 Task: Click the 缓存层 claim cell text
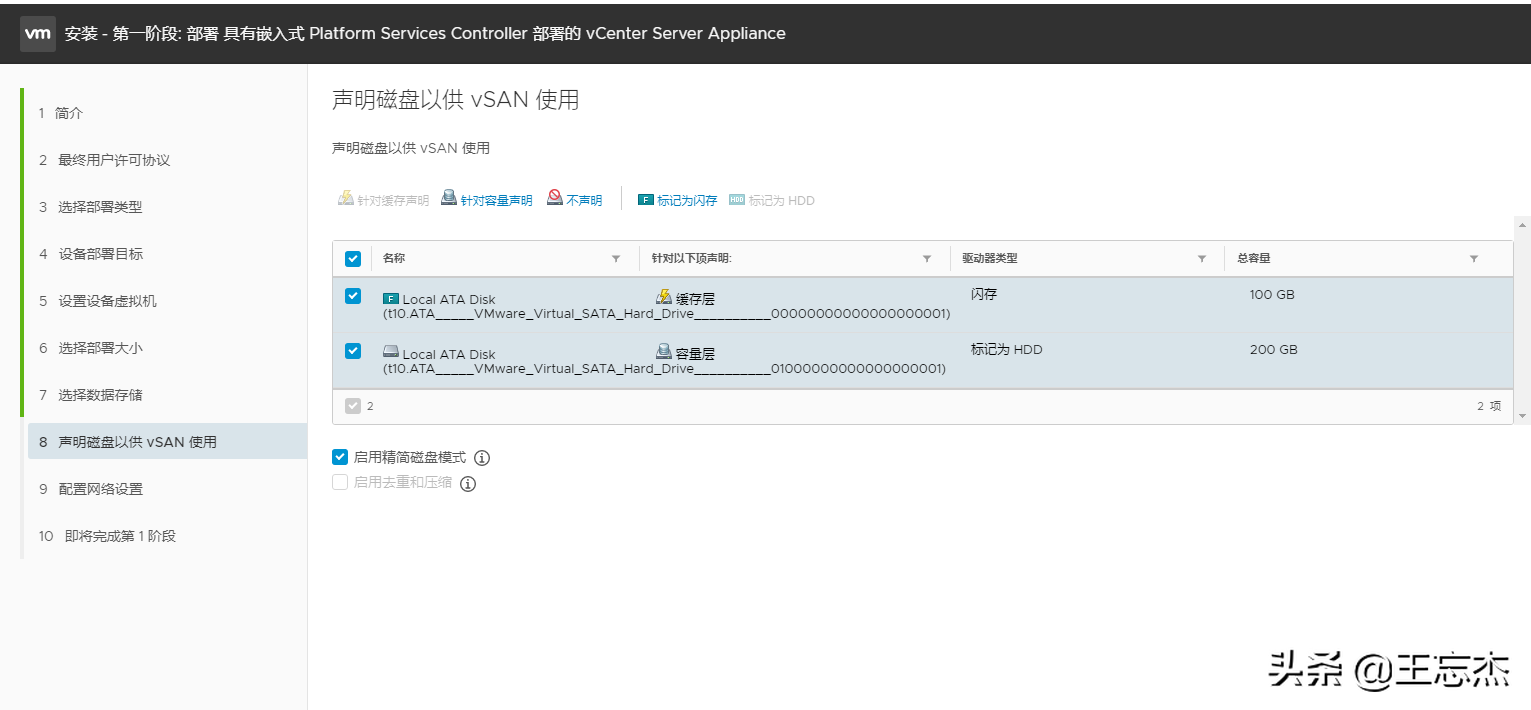coord(695,299)
